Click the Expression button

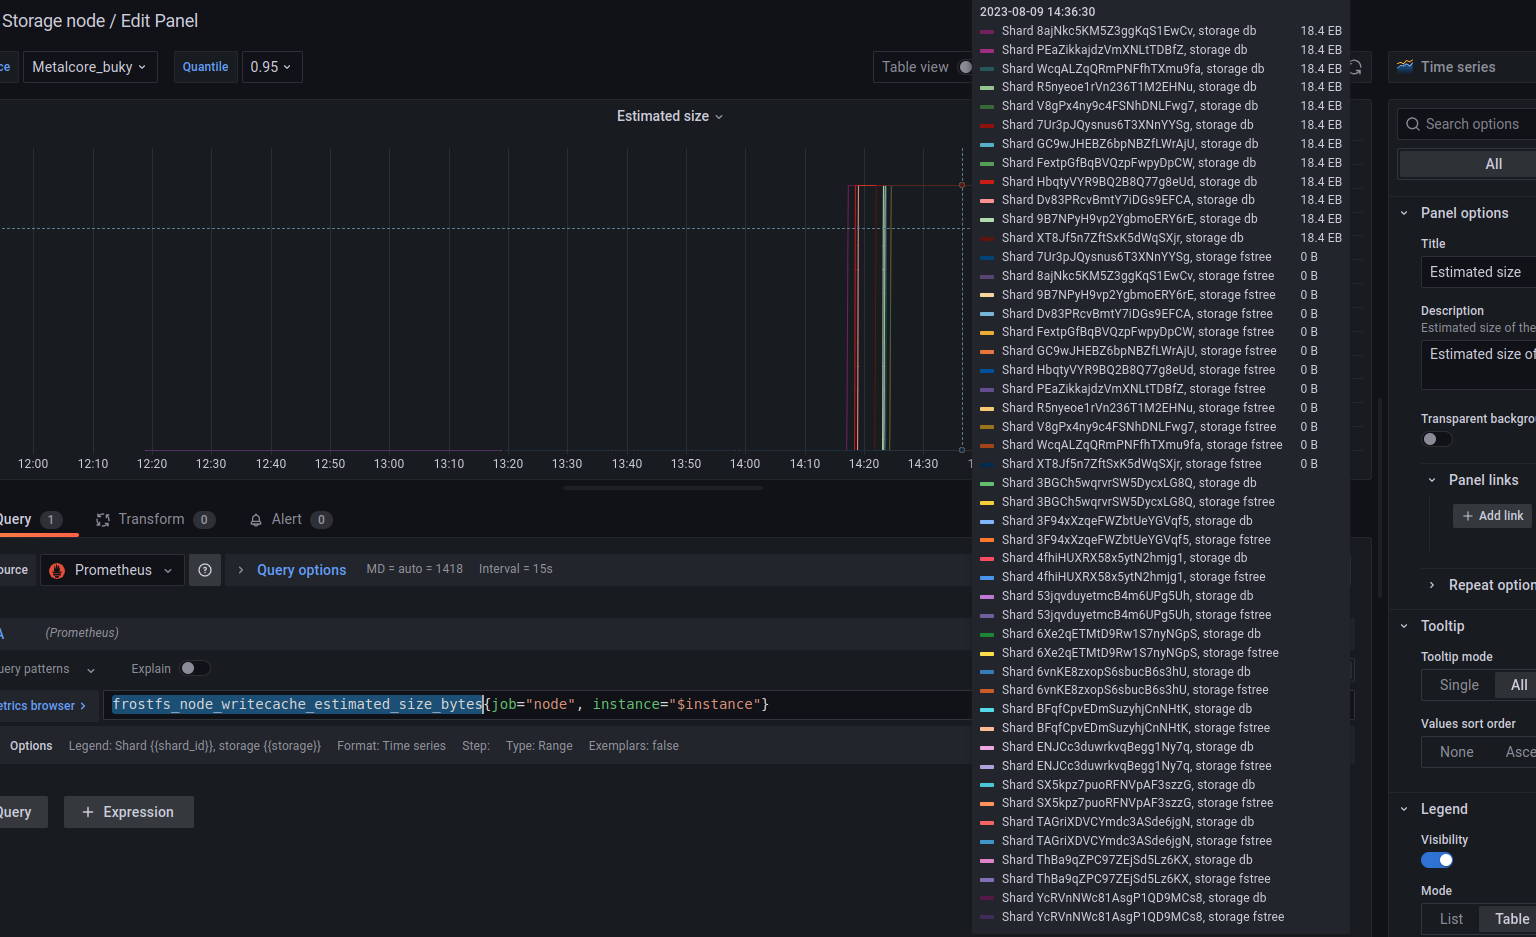click(x=129, y=812)
